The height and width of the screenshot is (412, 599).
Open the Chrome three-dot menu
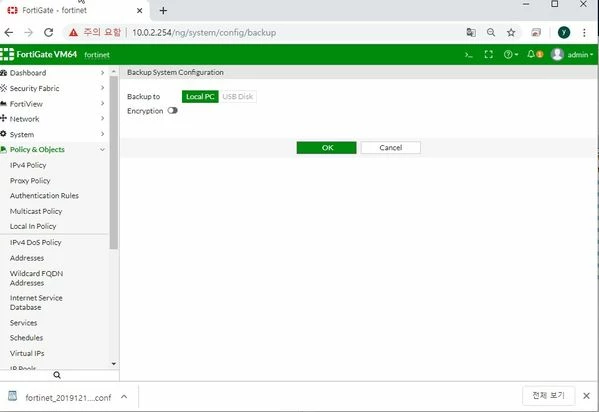pos(584,32)
